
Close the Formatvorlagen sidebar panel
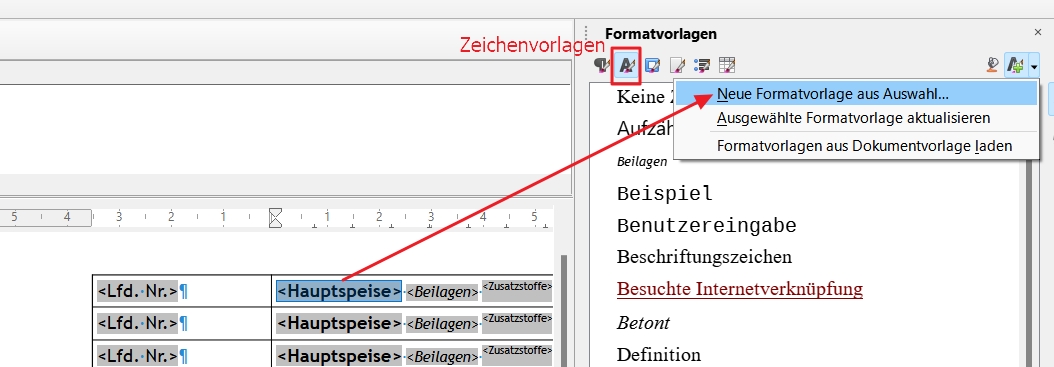point(1037,32)
